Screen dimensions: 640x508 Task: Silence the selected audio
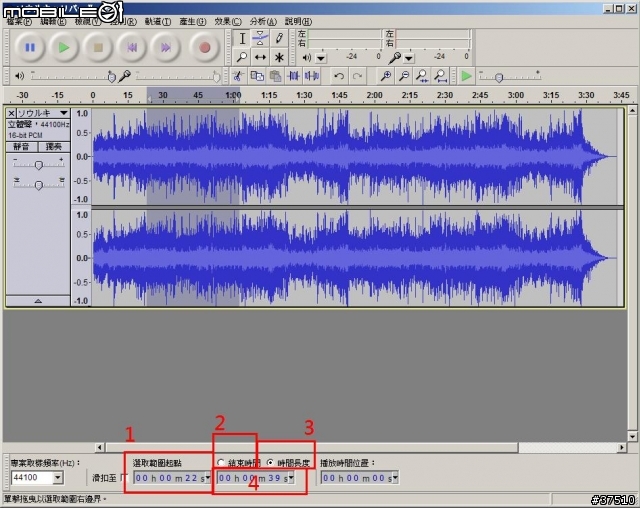coord(312,76)
